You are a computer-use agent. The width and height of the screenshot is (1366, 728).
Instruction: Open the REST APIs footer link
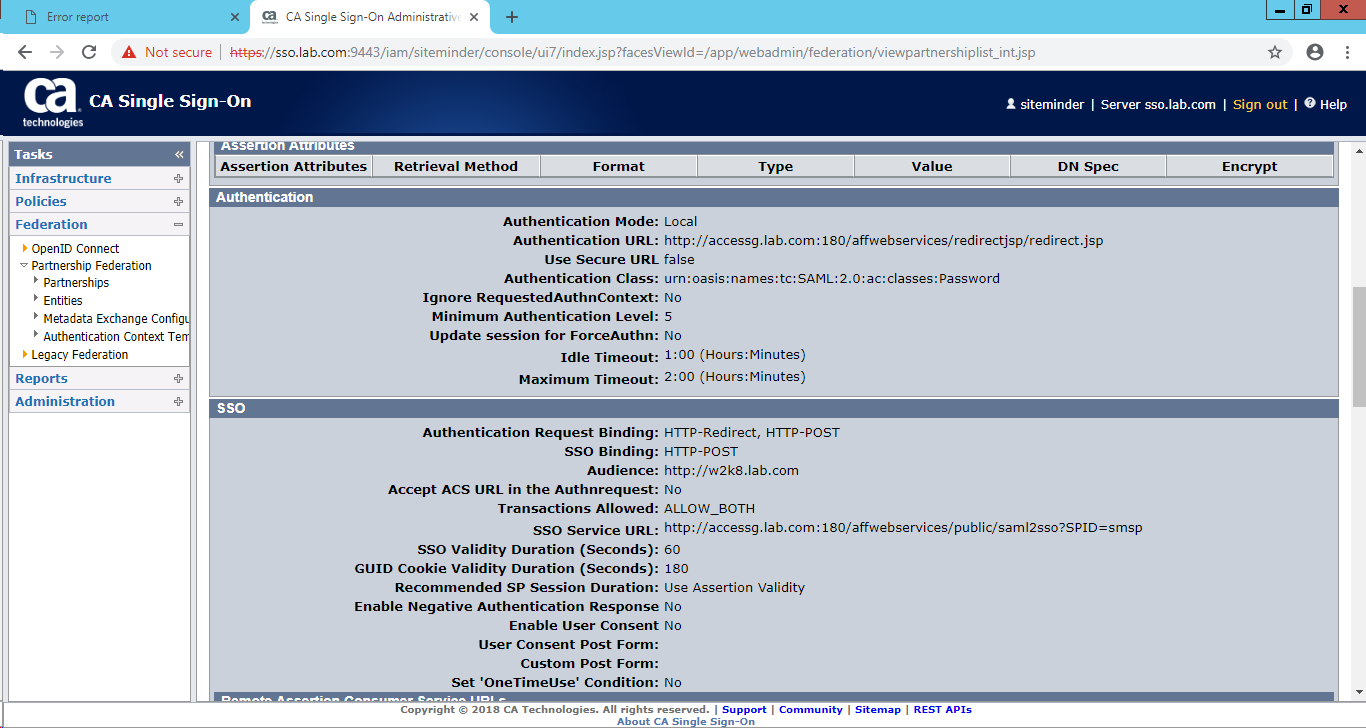[942, 710]
